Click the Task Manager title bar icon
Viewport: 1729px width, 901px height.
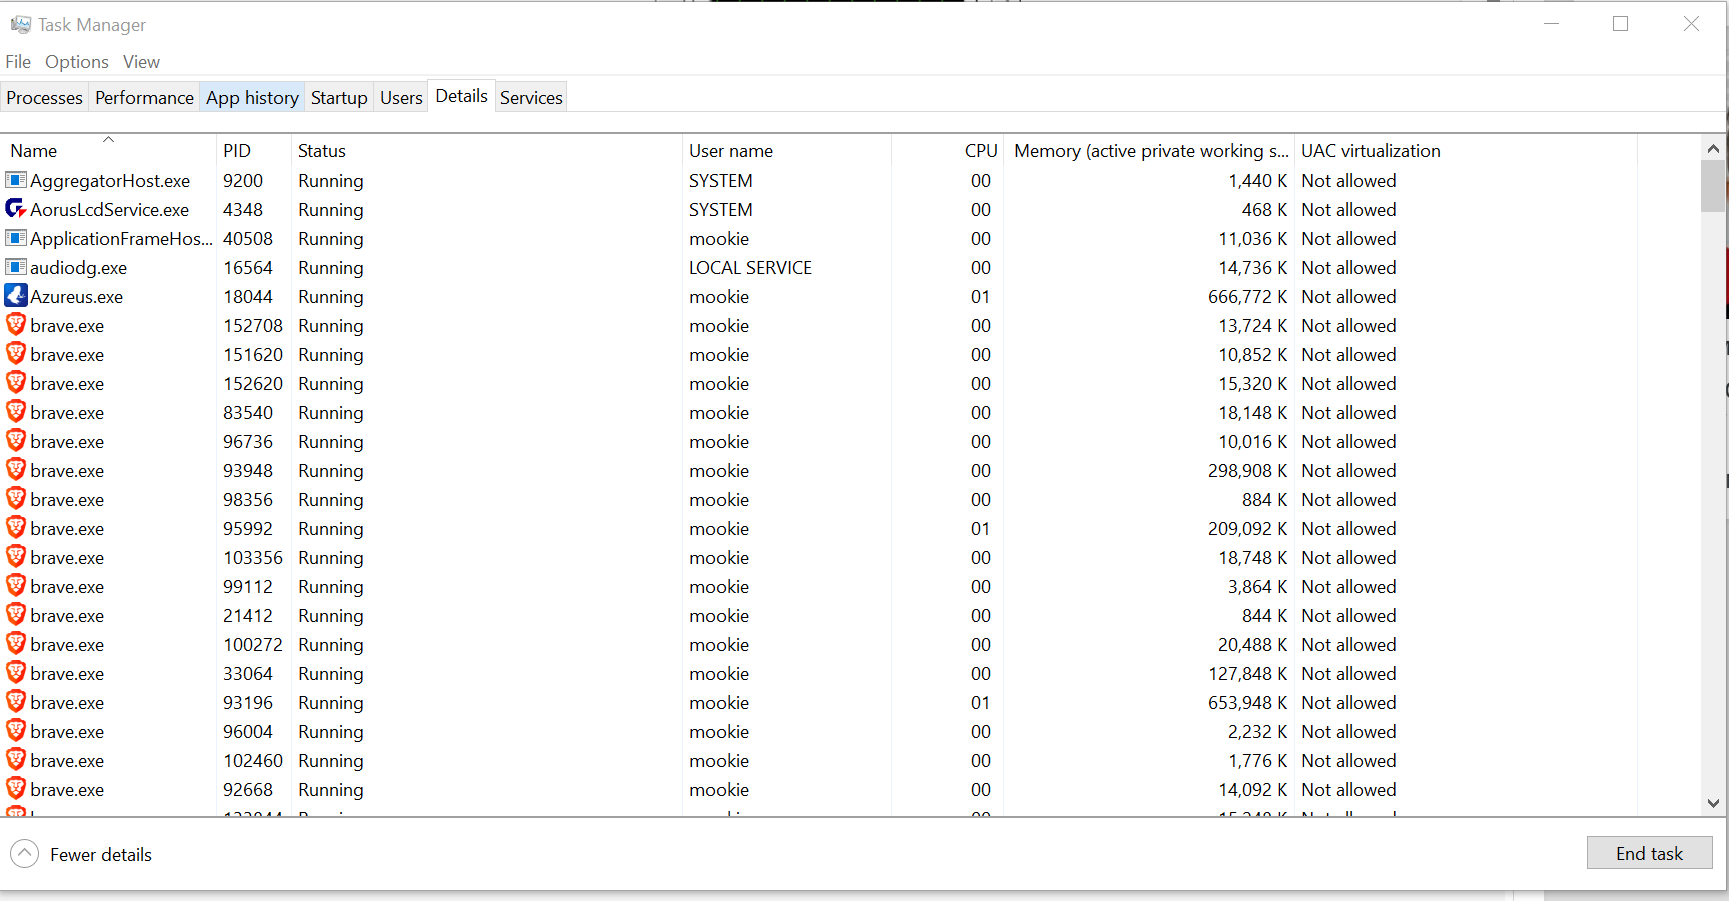pos(20,24)
